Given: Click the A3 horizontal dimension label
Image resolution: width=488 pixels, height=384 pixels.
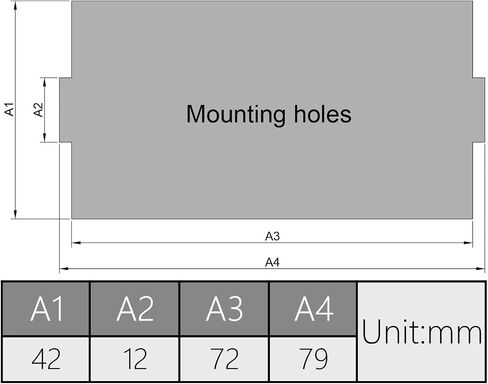Looking at the screenshot, I should coord(272,236).
